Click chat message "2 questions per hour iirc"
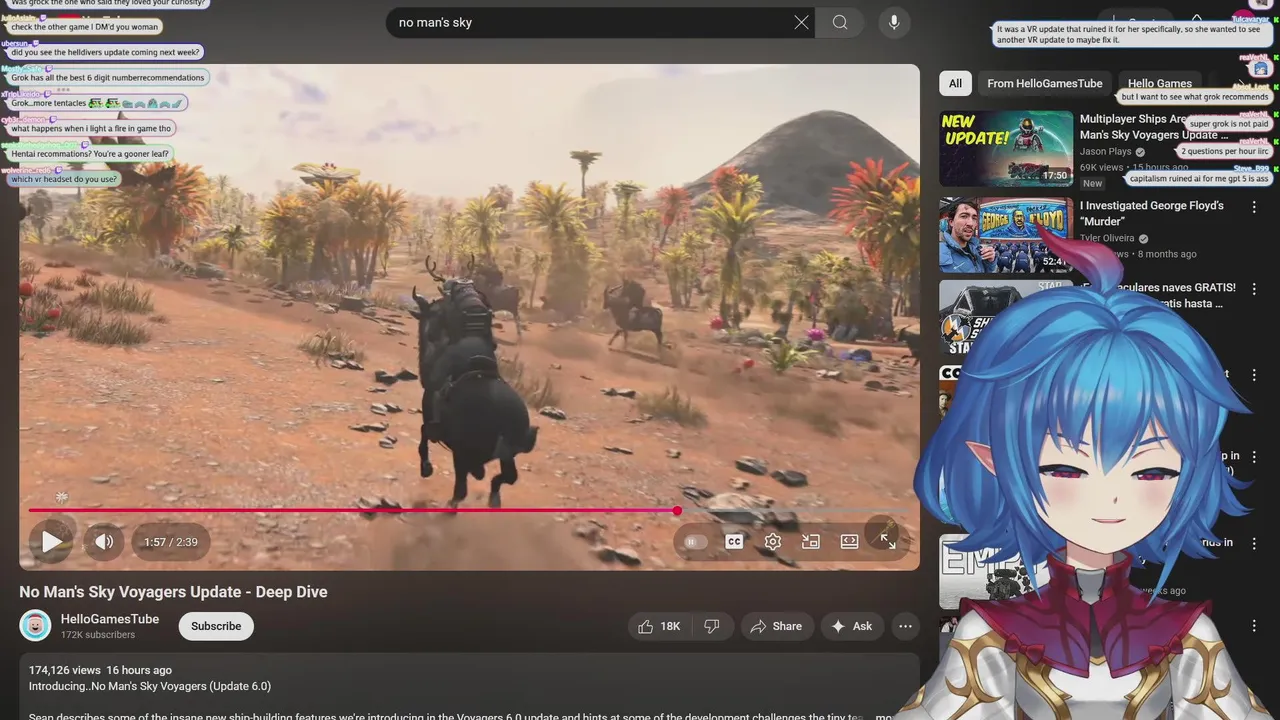1280x720 pixels. [x=1224, y=151]
